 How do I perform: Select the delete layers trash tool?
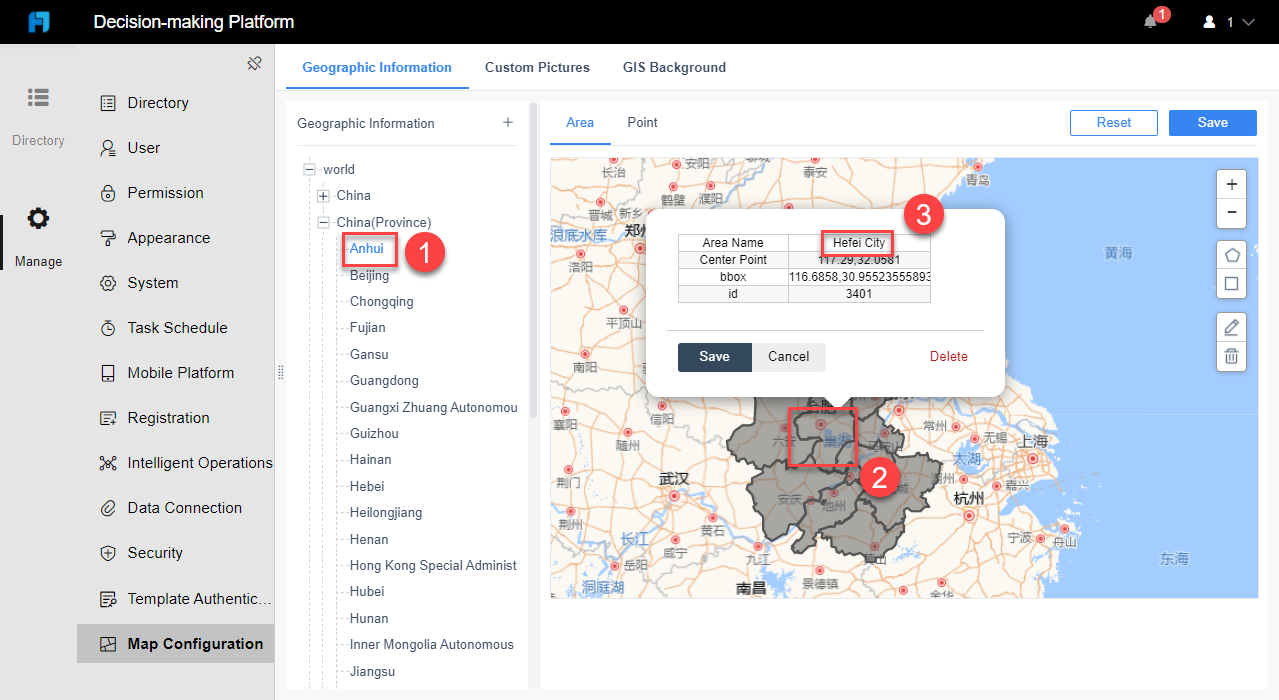(x=1231, y=356)
